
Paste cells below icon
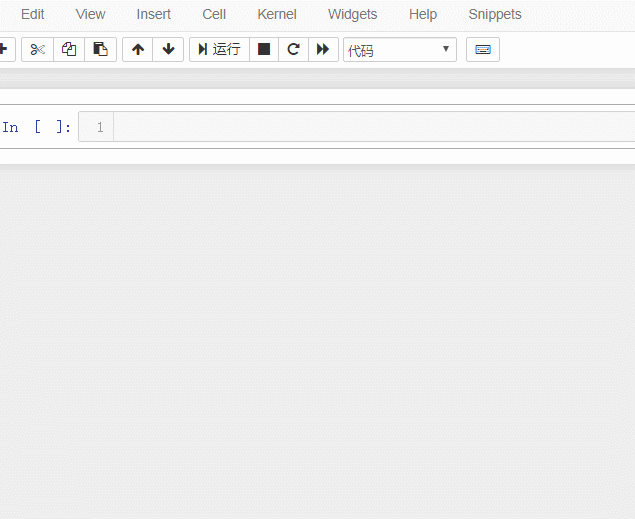[100, 49]
